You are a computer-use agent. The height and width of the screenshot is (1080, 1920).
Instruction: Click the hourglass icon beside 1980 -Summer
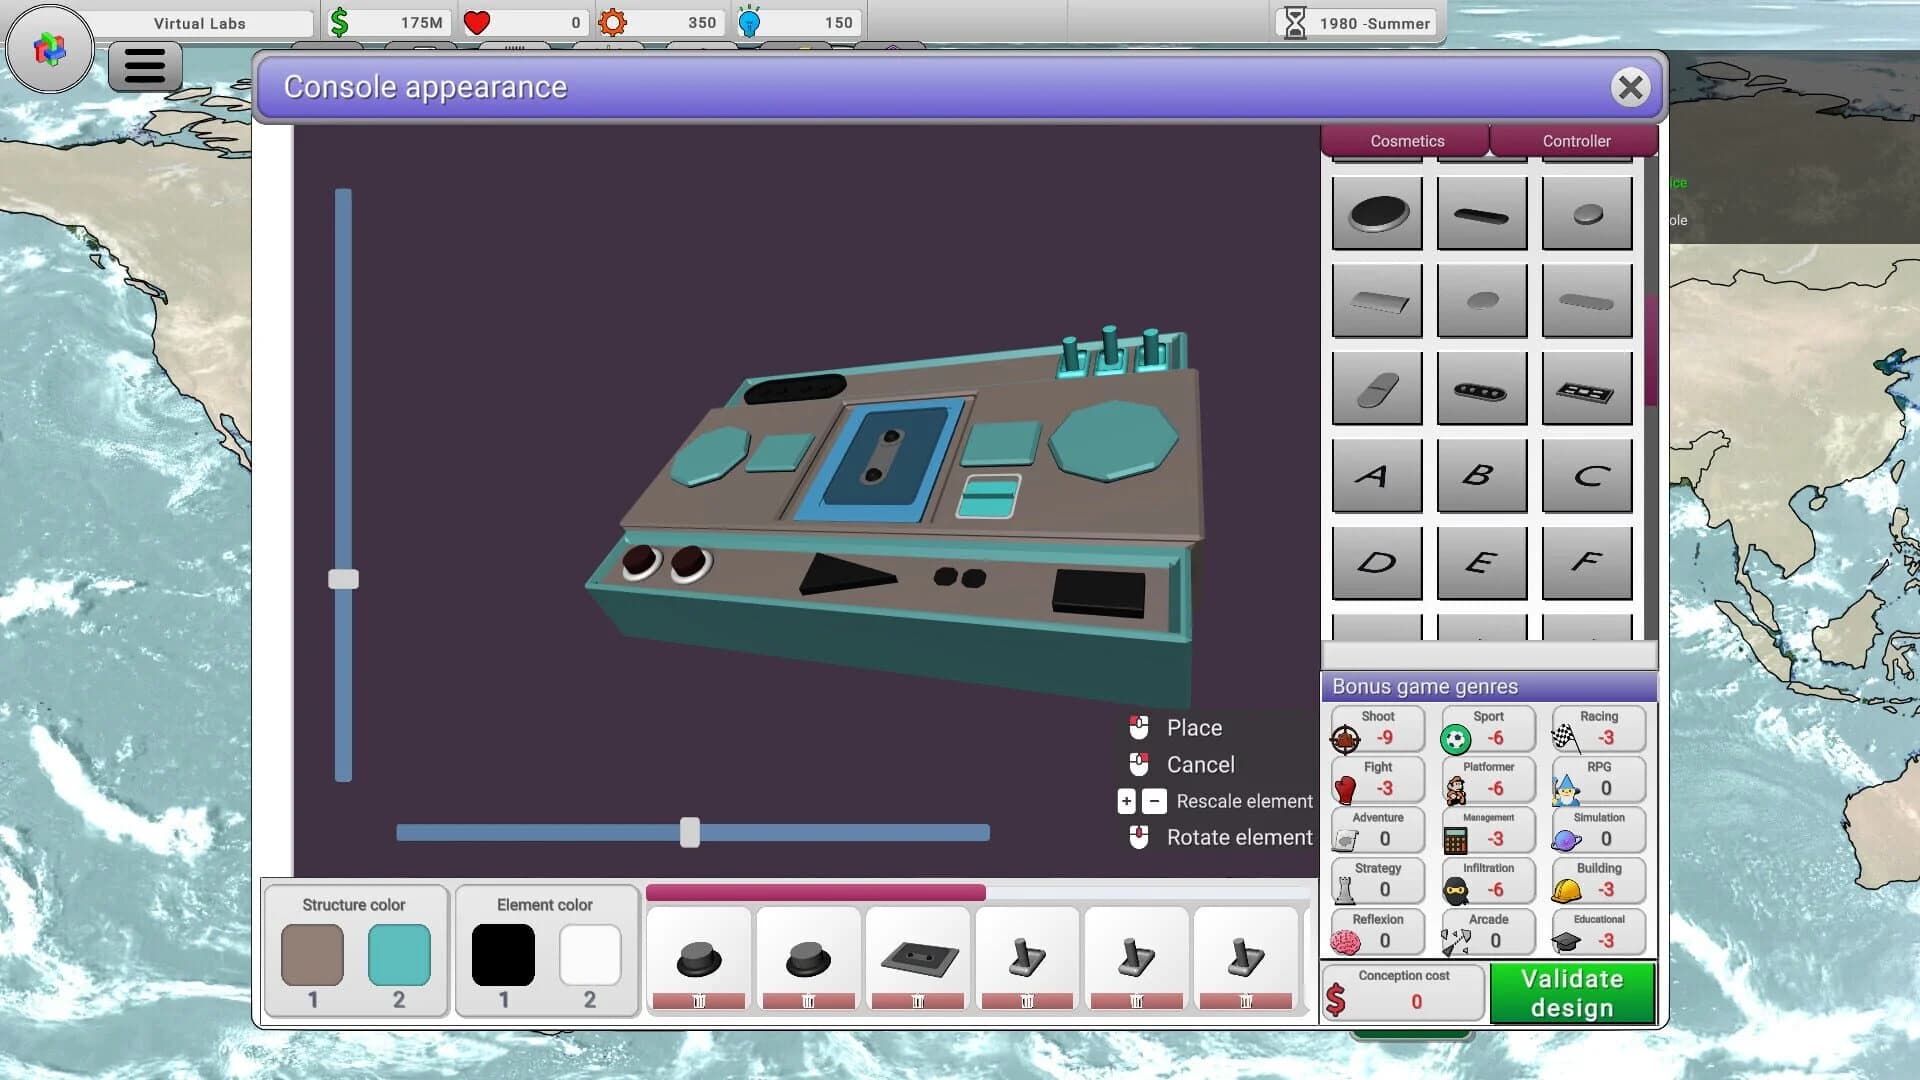click(1293, 21)
